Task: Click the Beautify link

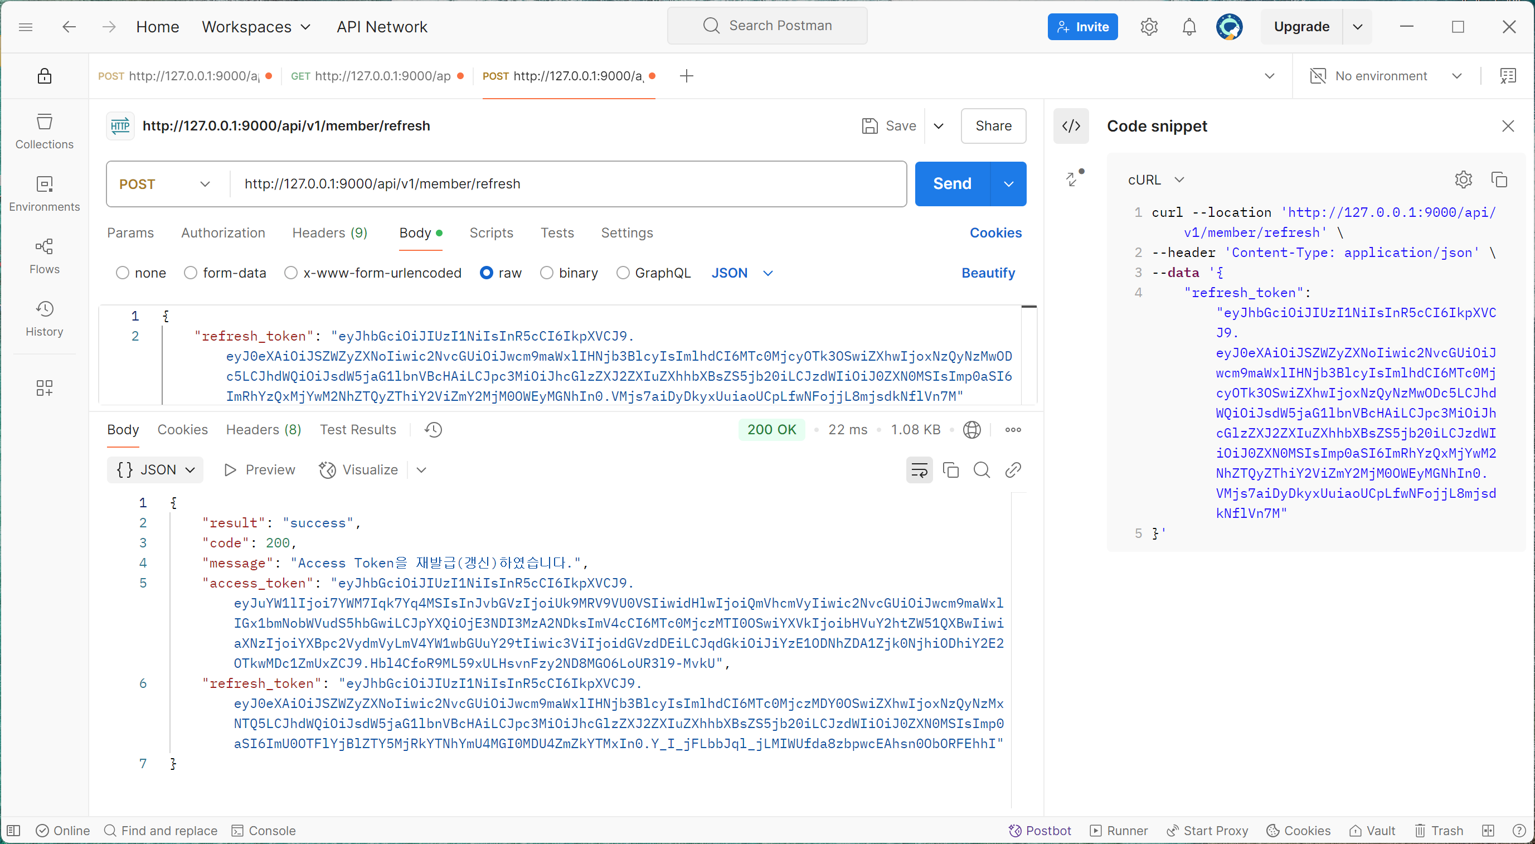Action: 988,273
